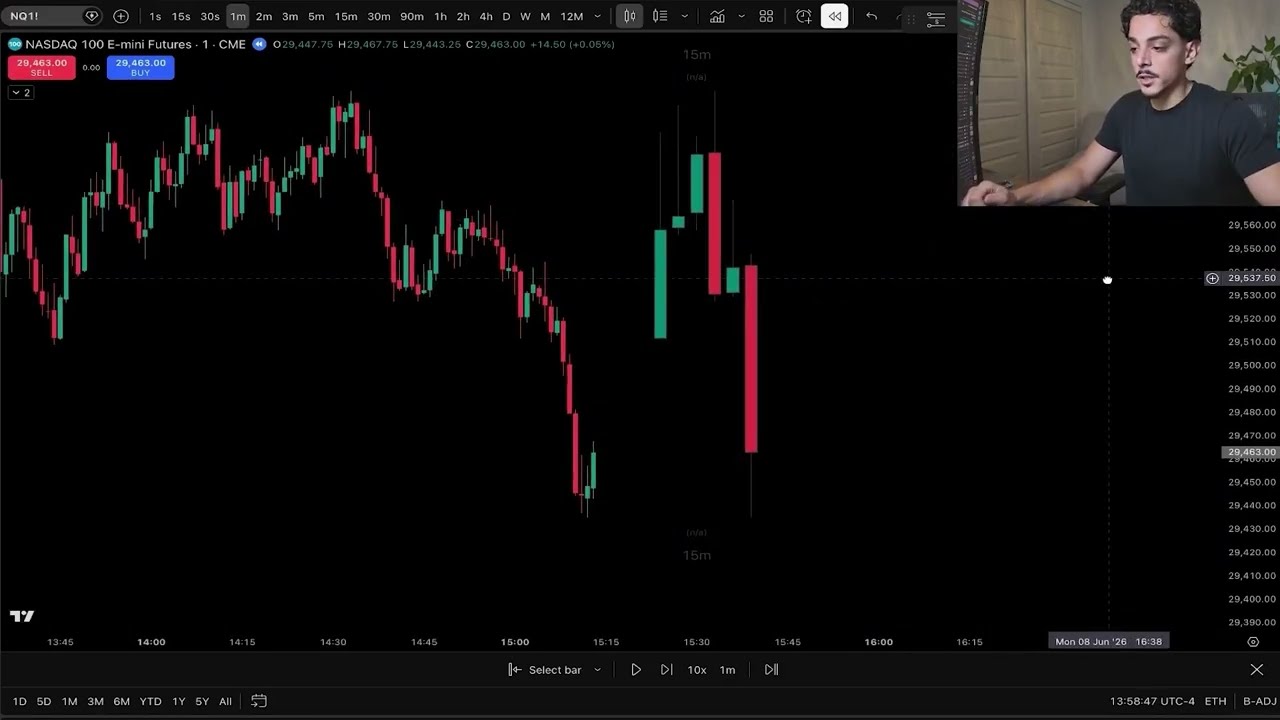This screenshot has width=1280, height=720.
Task: Open the chart settings sliders icon
Action: pyautogui.click(x=935, y=18)
